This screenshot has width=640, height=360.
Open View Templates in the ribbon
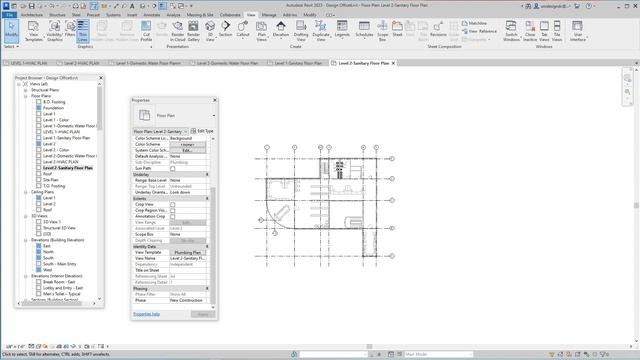33,31
